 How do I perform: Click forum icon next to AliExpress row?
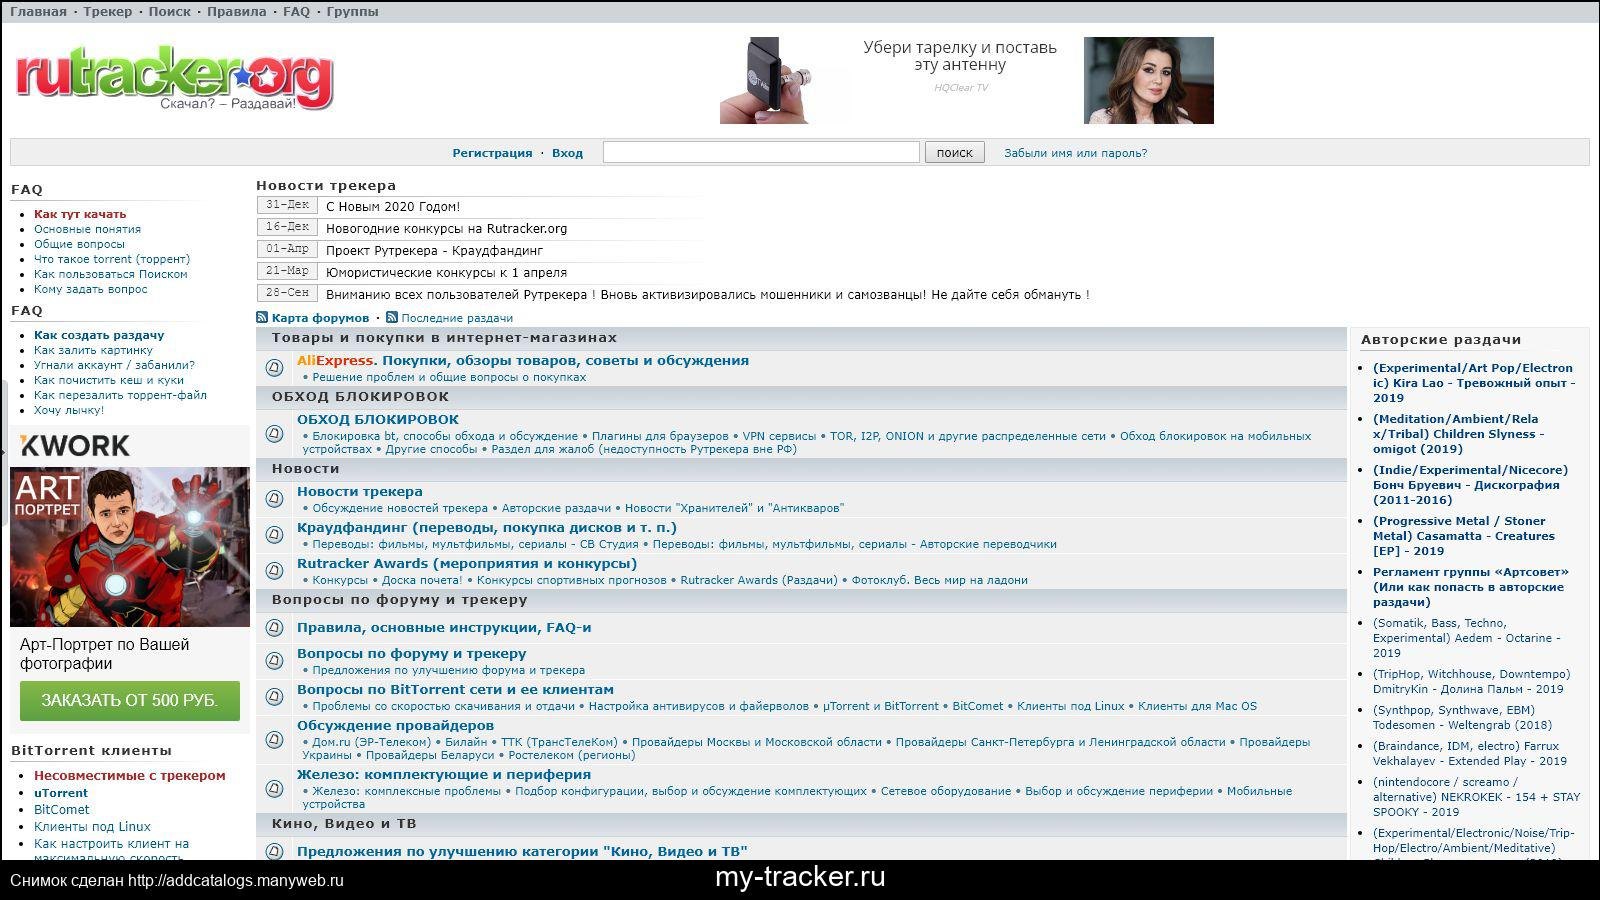click(275, 368)
